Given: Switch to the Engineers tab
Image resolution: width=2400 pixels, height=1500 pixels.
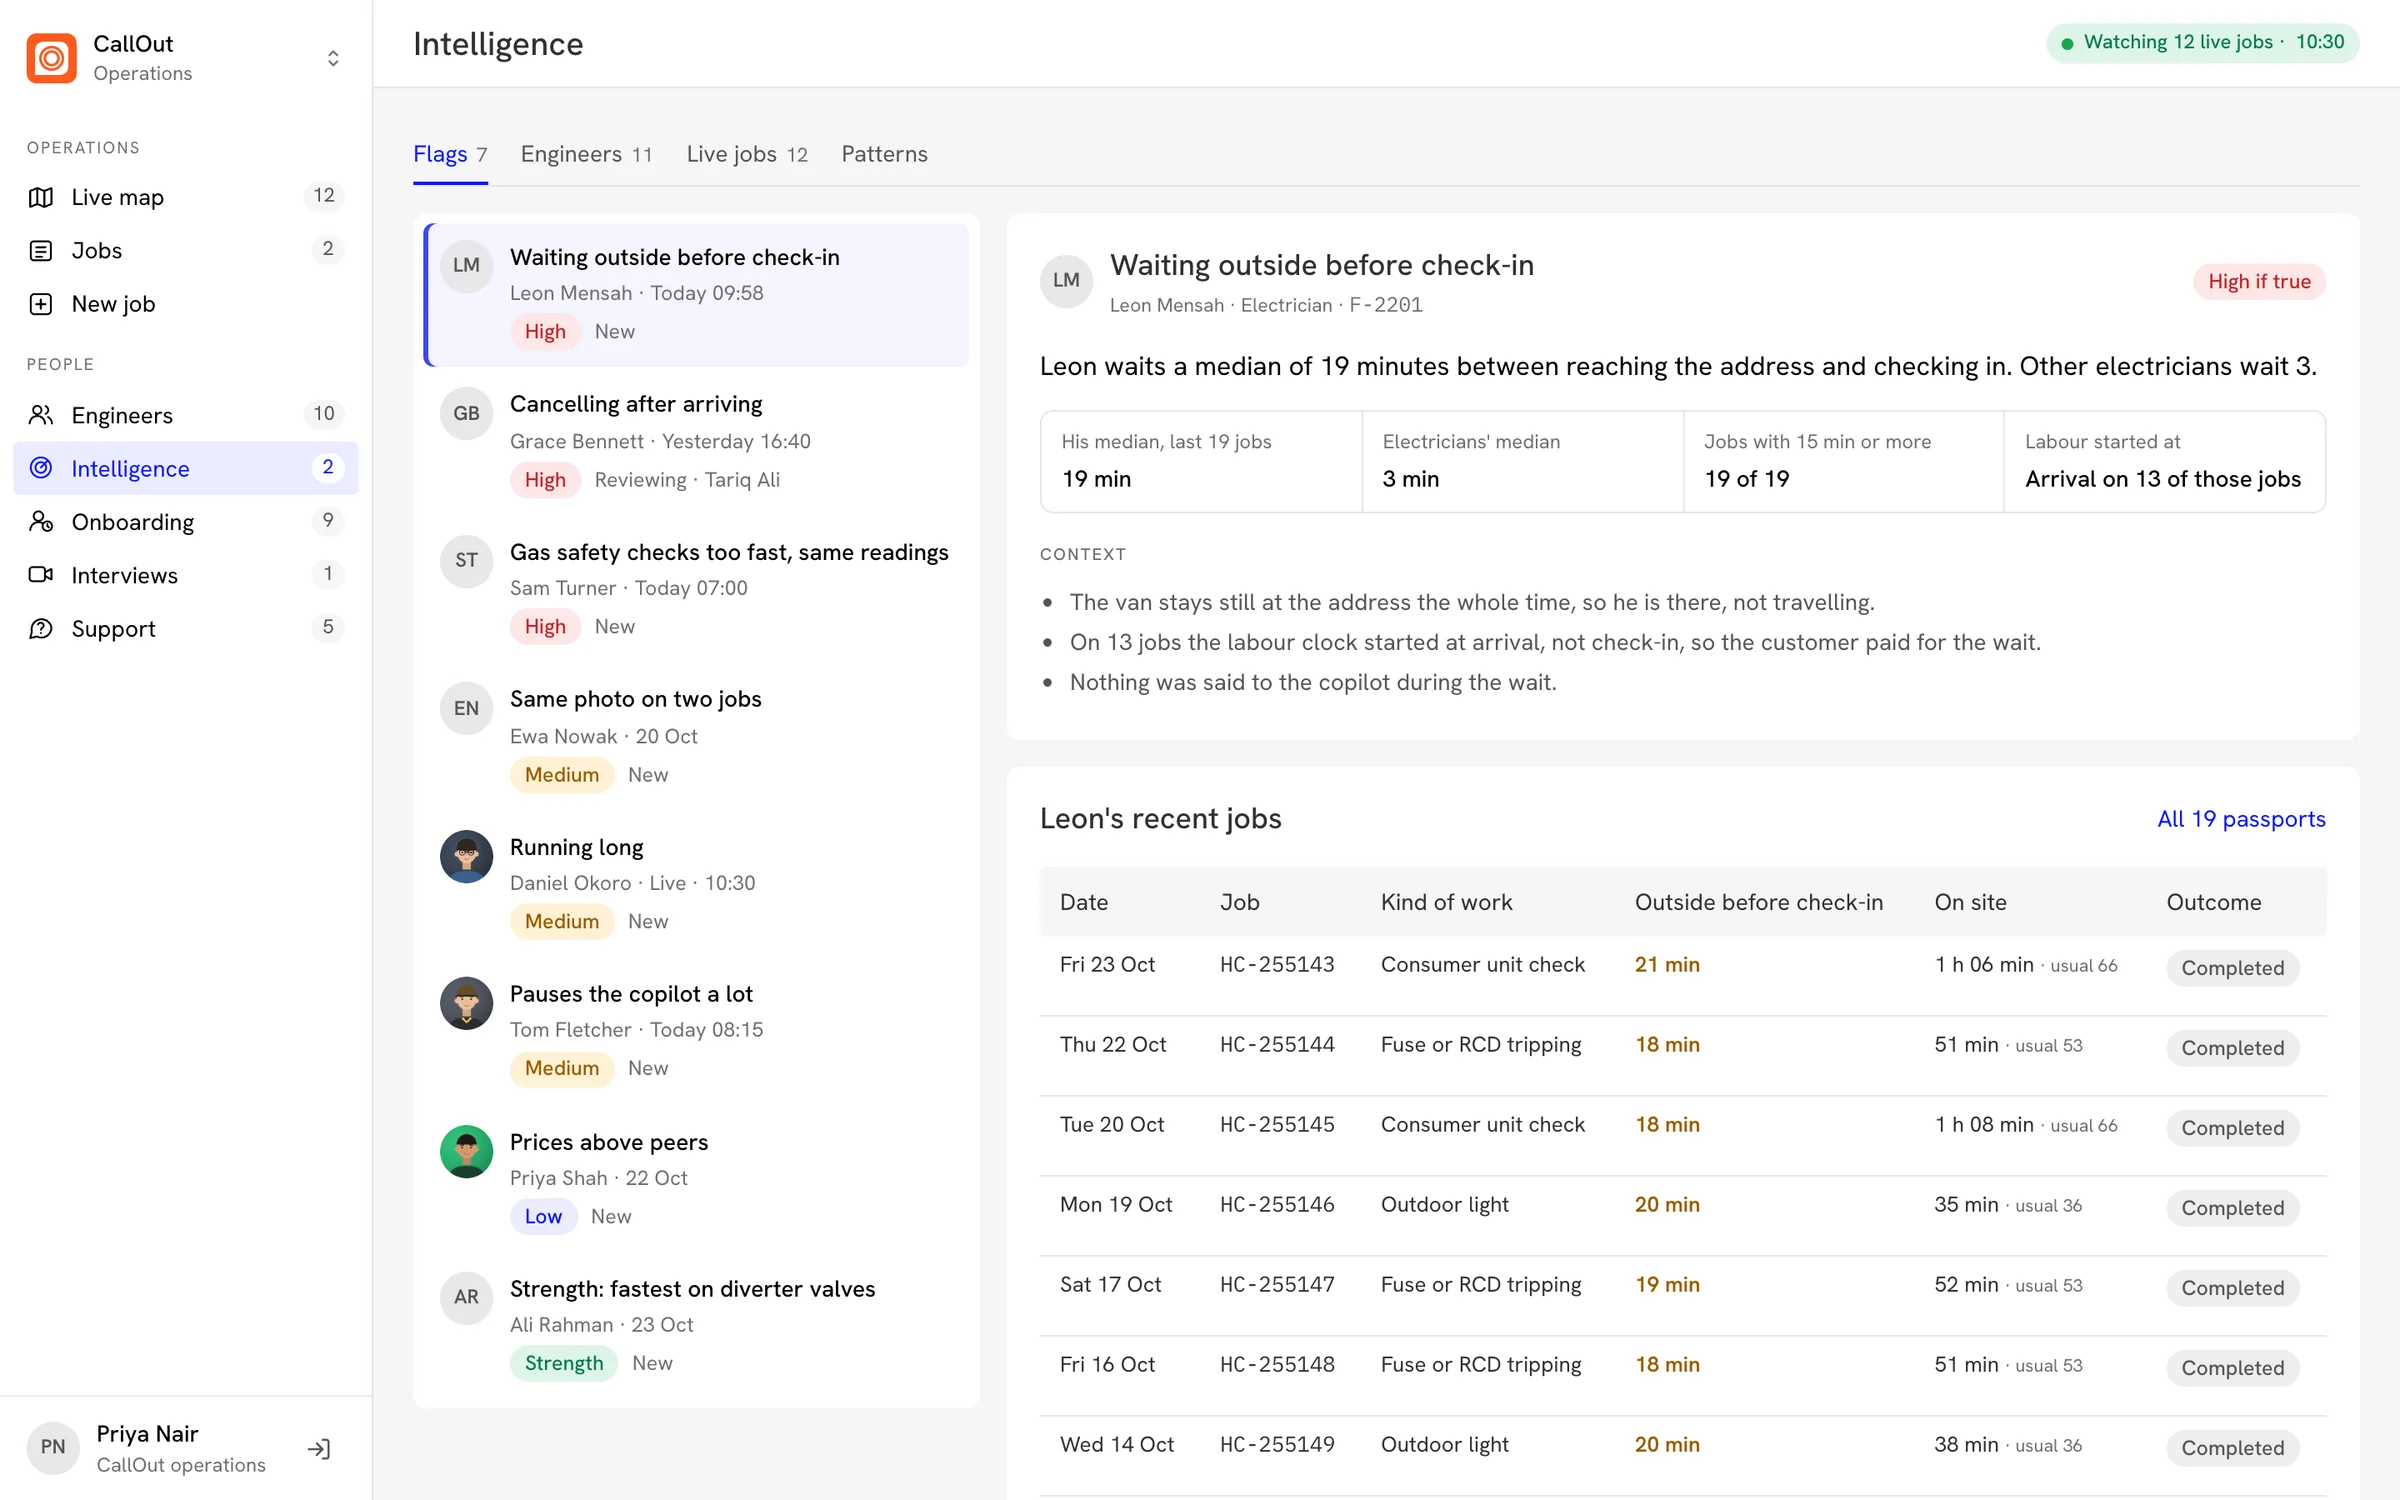Looking at the screenshot, I should click(x=586, y=154).
